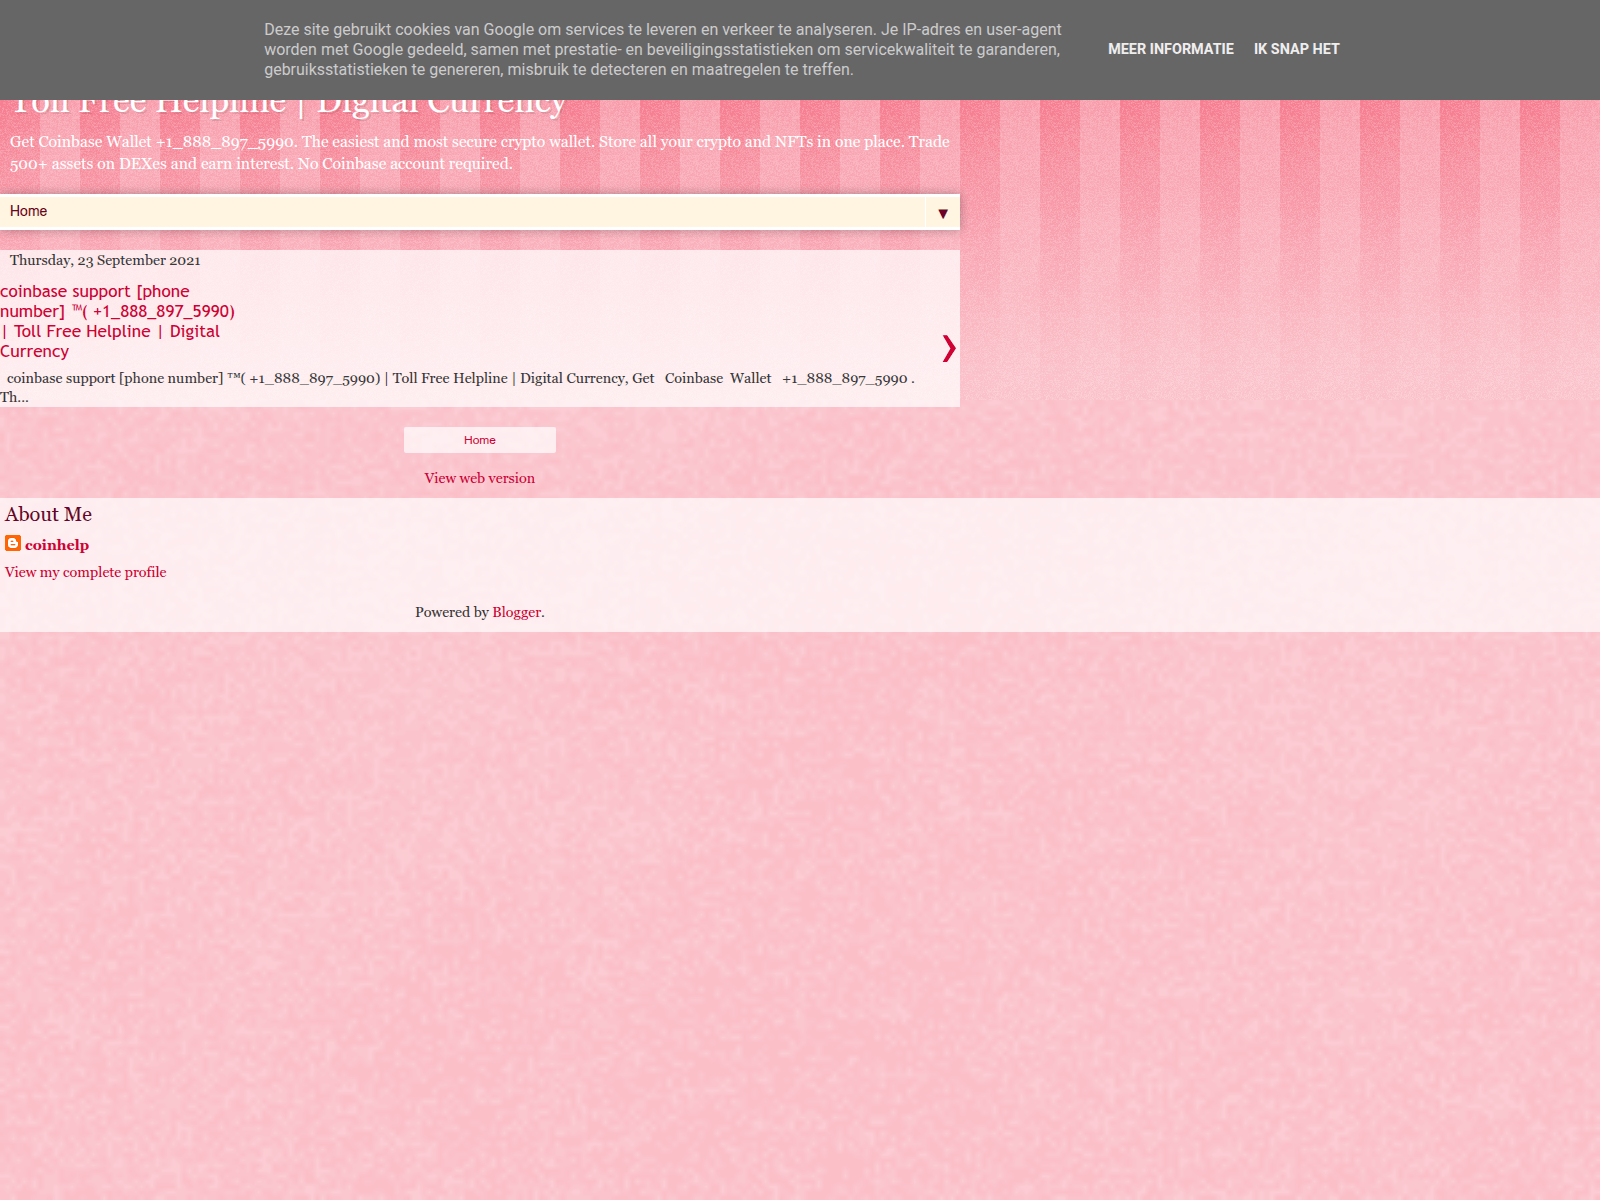Expand the page list via the down arrow
The height and width of the screenshot is (1200, 1600).
pyautogui.click(x=942, y=213)
